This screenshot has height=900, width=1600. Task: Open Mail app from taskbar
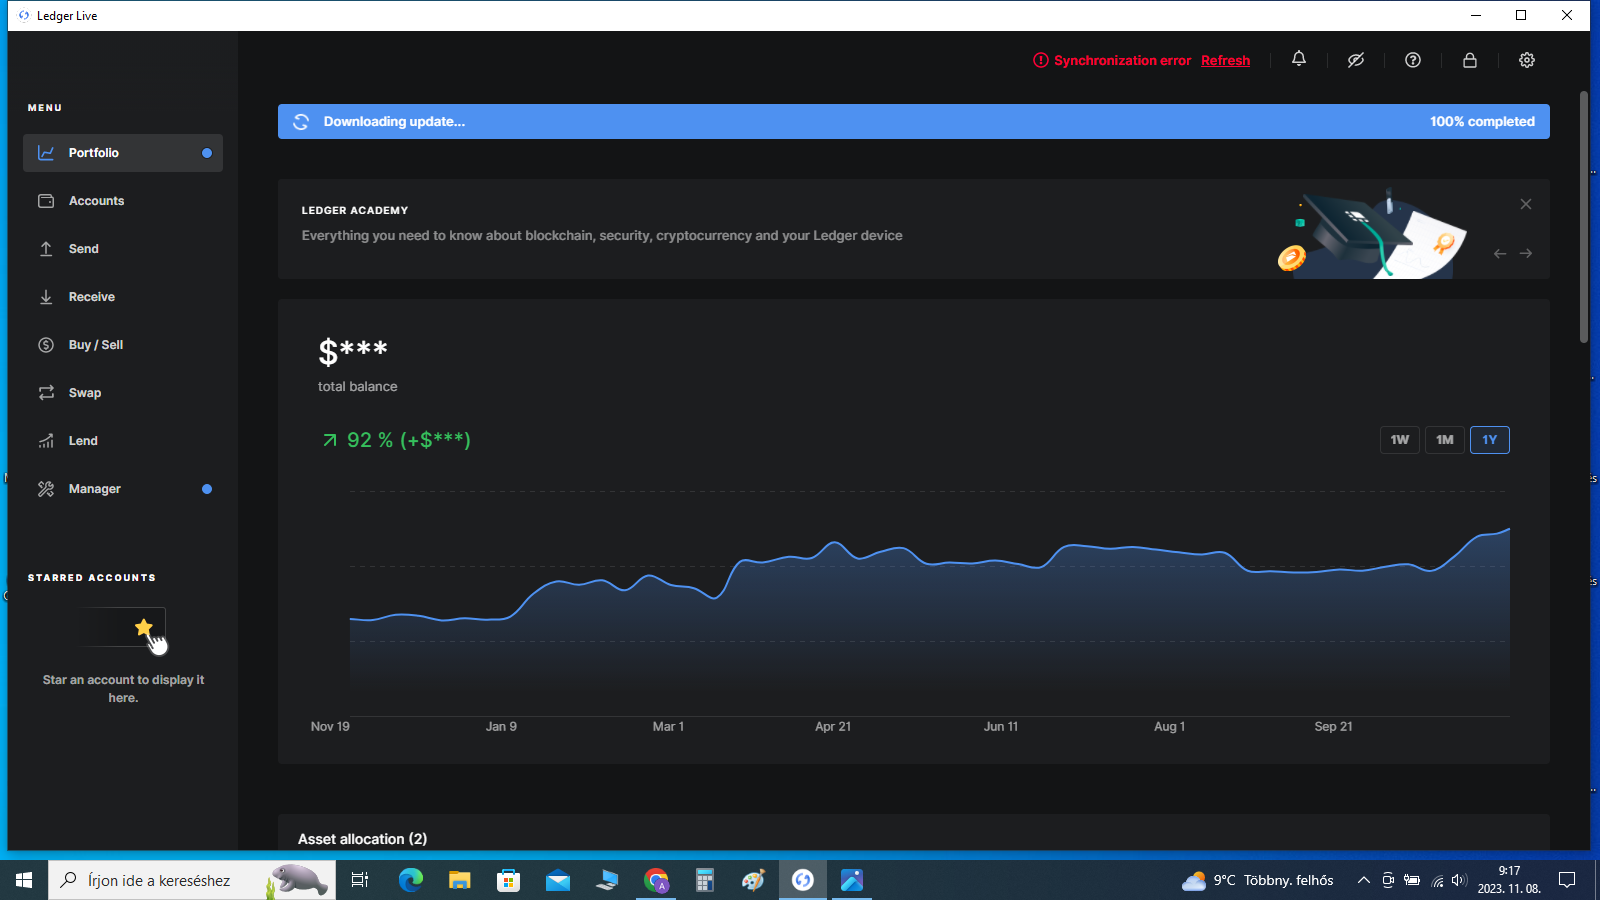(558, 880)
